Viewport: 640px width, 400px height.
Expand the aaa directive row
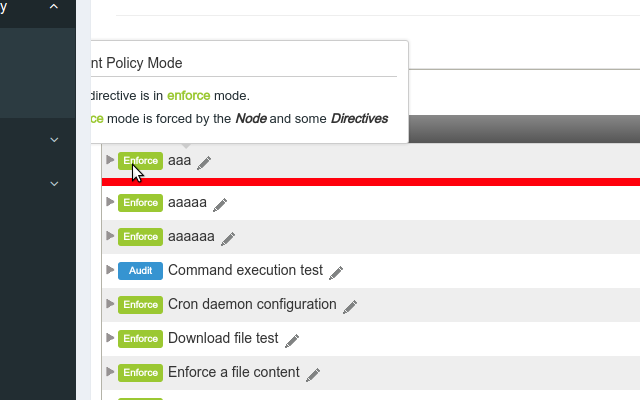[110, 160]
